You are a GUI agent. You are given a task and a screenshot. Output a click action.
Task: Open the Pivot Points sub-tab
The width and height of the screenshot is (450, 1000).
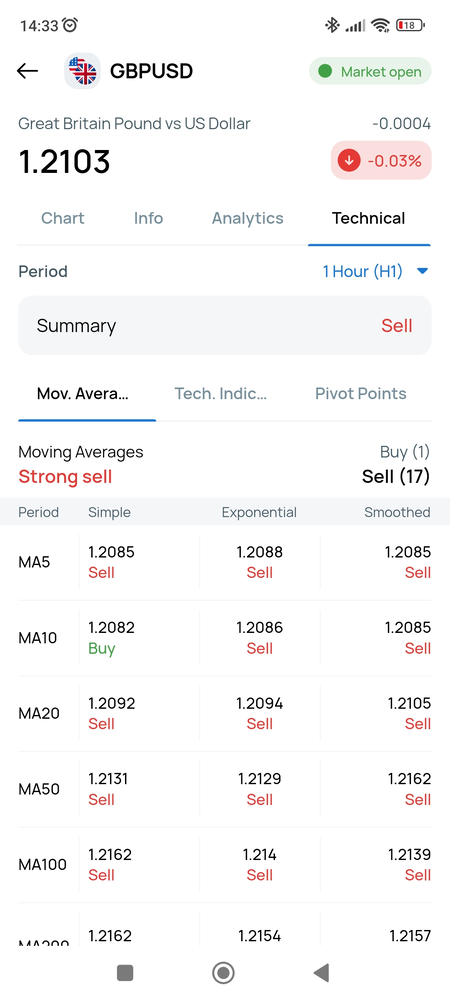click(361, 393)
